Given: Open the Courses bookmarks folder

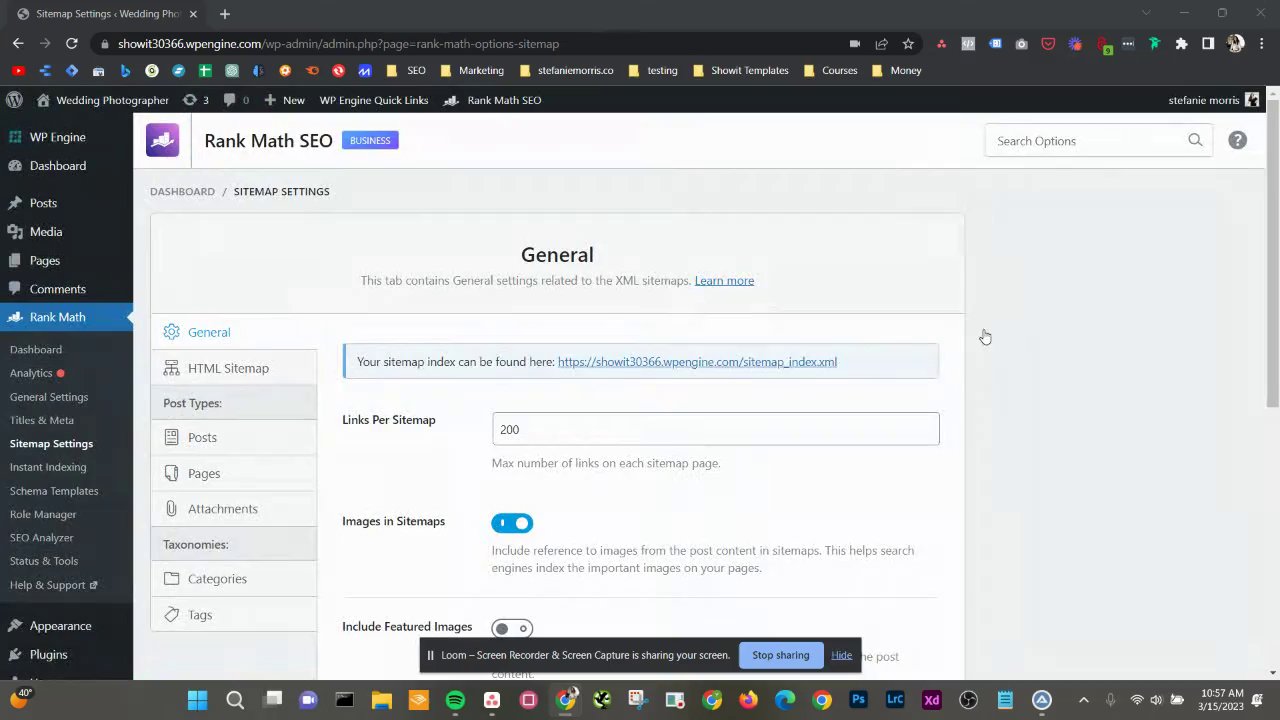Looking at the screenshot, I should pos(829,70).
